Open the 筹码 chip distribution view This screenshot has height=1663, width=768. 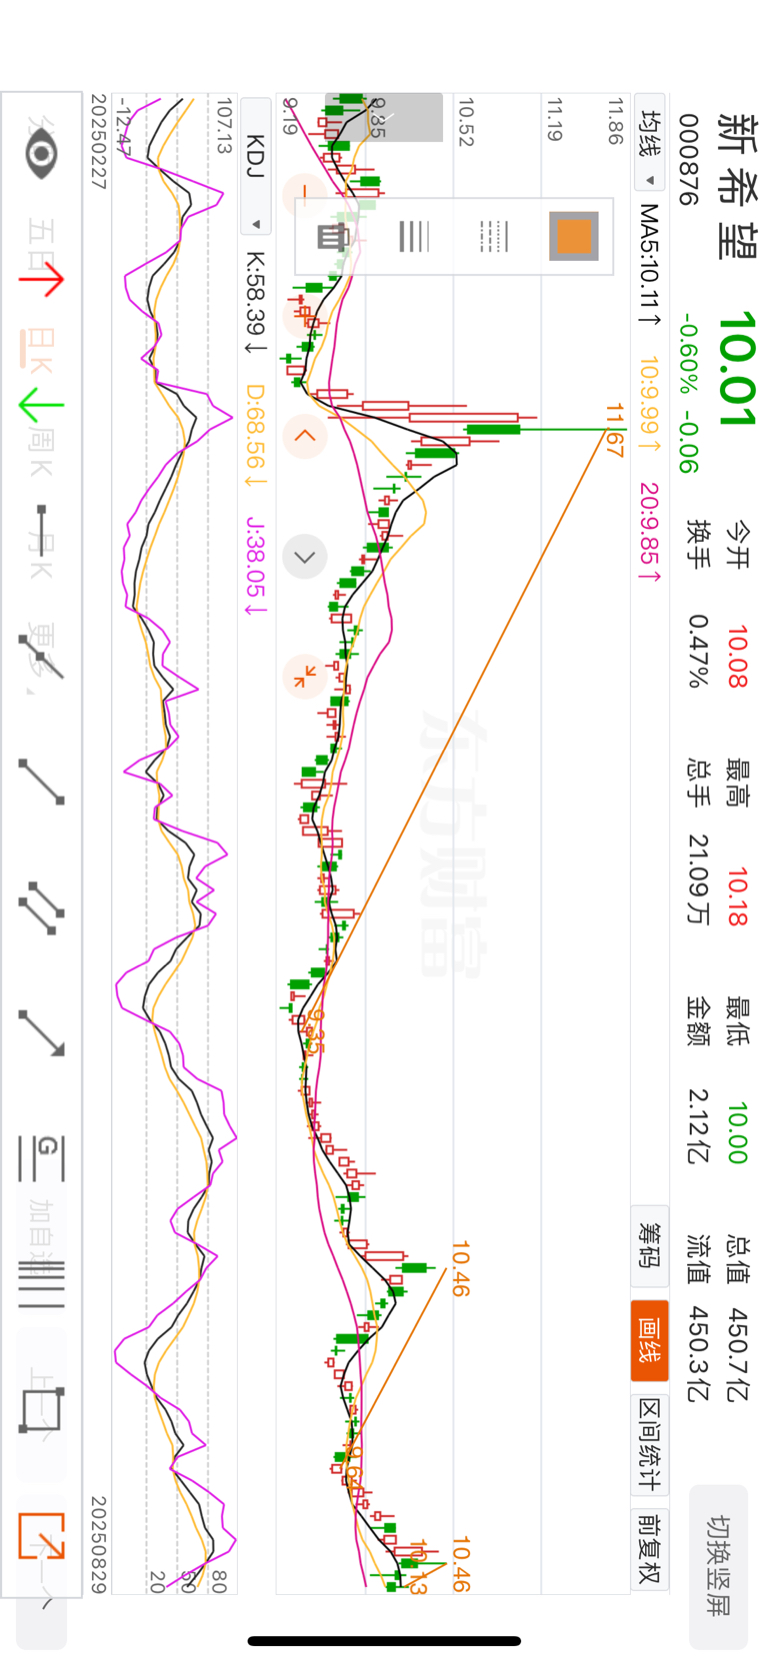[x=651, y=1246]
